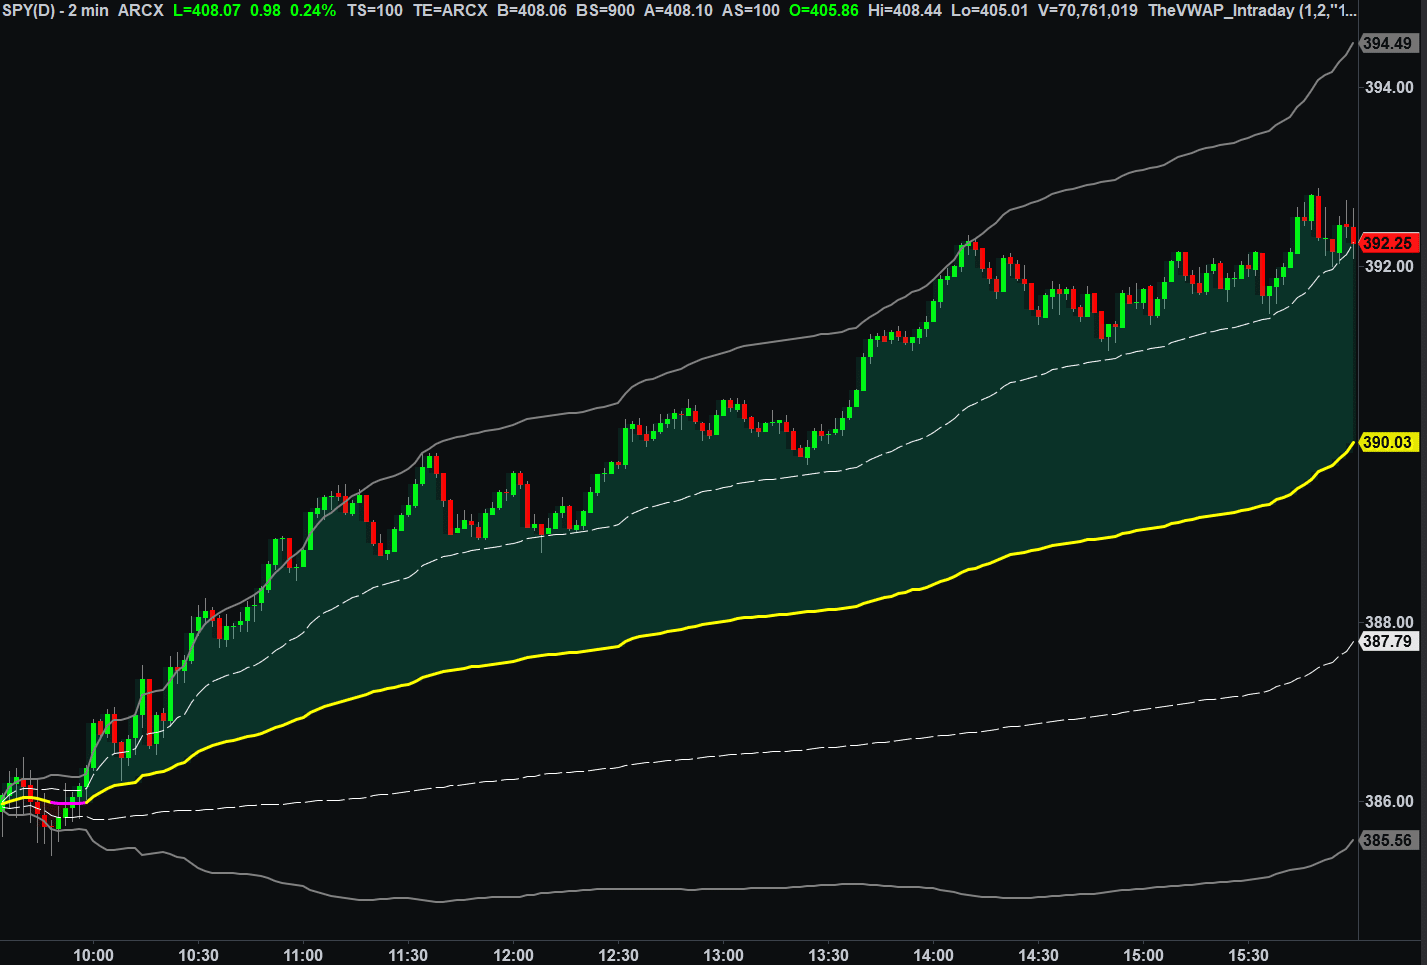
Task: Click the 10:00 time axis label
Action: click(x=93, y=955)
